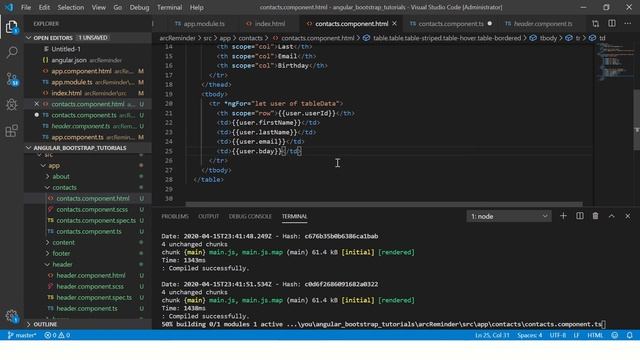Screen dimensions: 640x360
Task: Expand the Outline section
Action: point(29,324)
